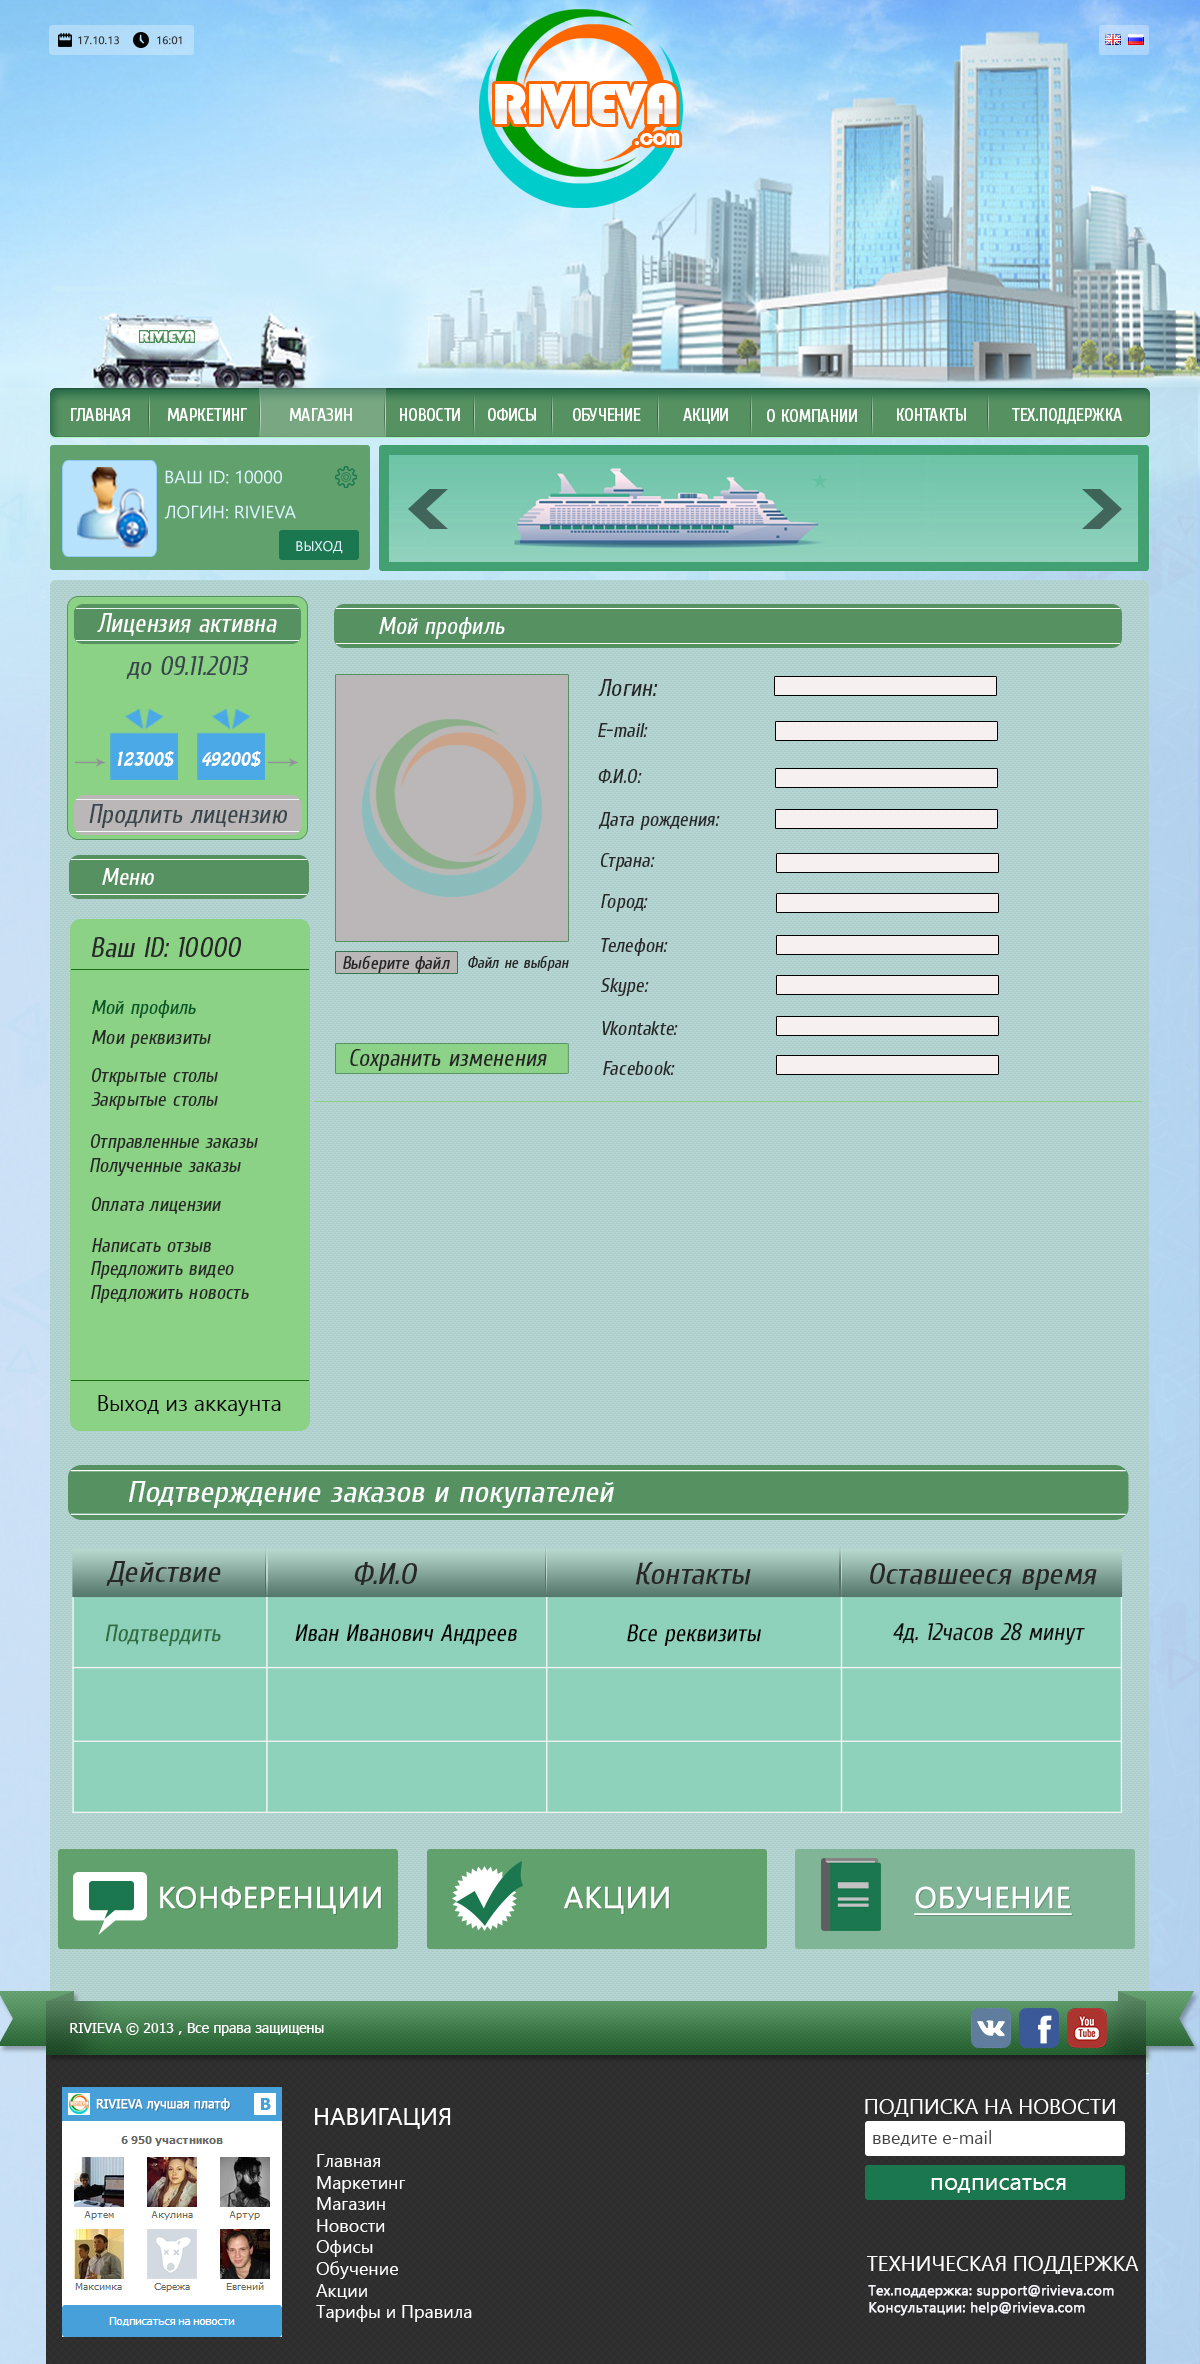The height and width of the screenshot is (2364, 1200).
Task: Open Евгений's avatar in VK widget
Action: 245,2254
